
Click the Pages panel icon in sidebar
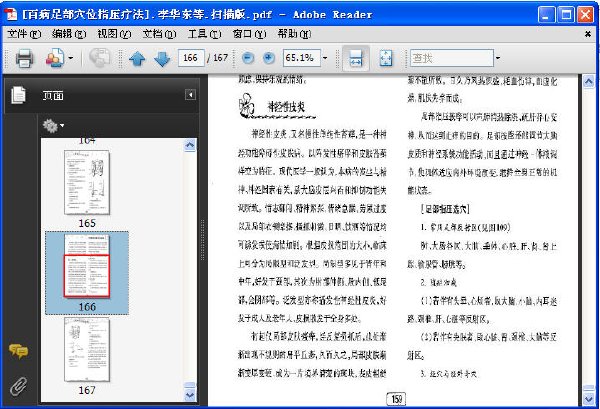tap(18, 95)
